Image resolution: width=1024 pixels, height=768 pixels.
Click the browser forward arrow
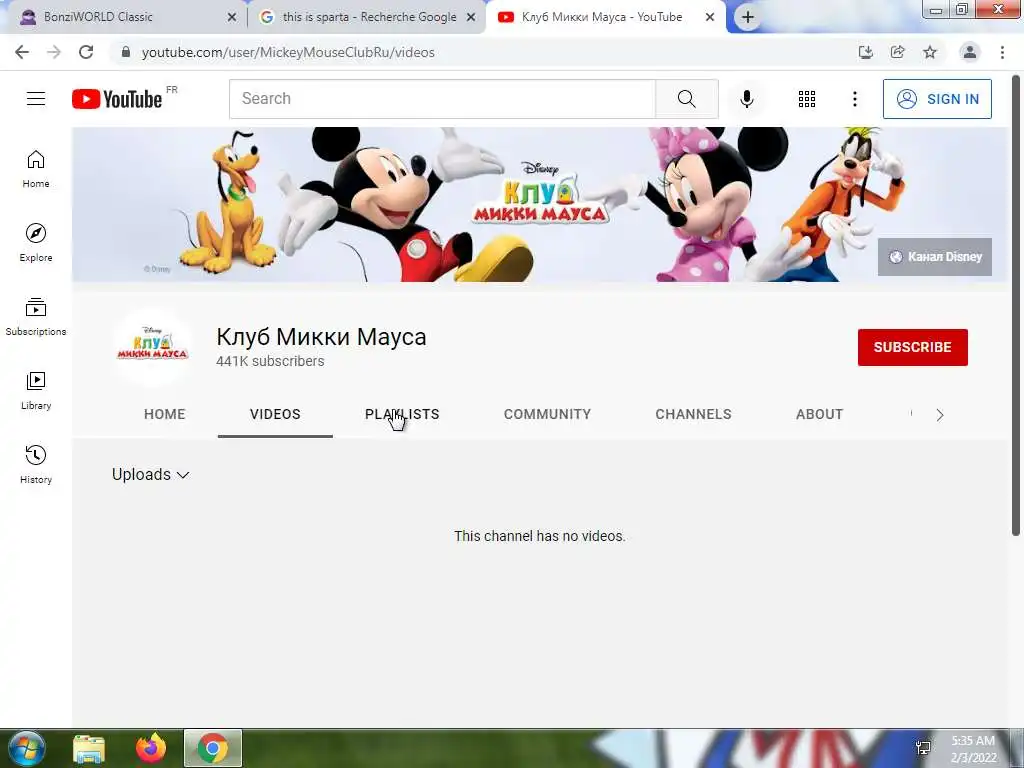coord(54,52)
